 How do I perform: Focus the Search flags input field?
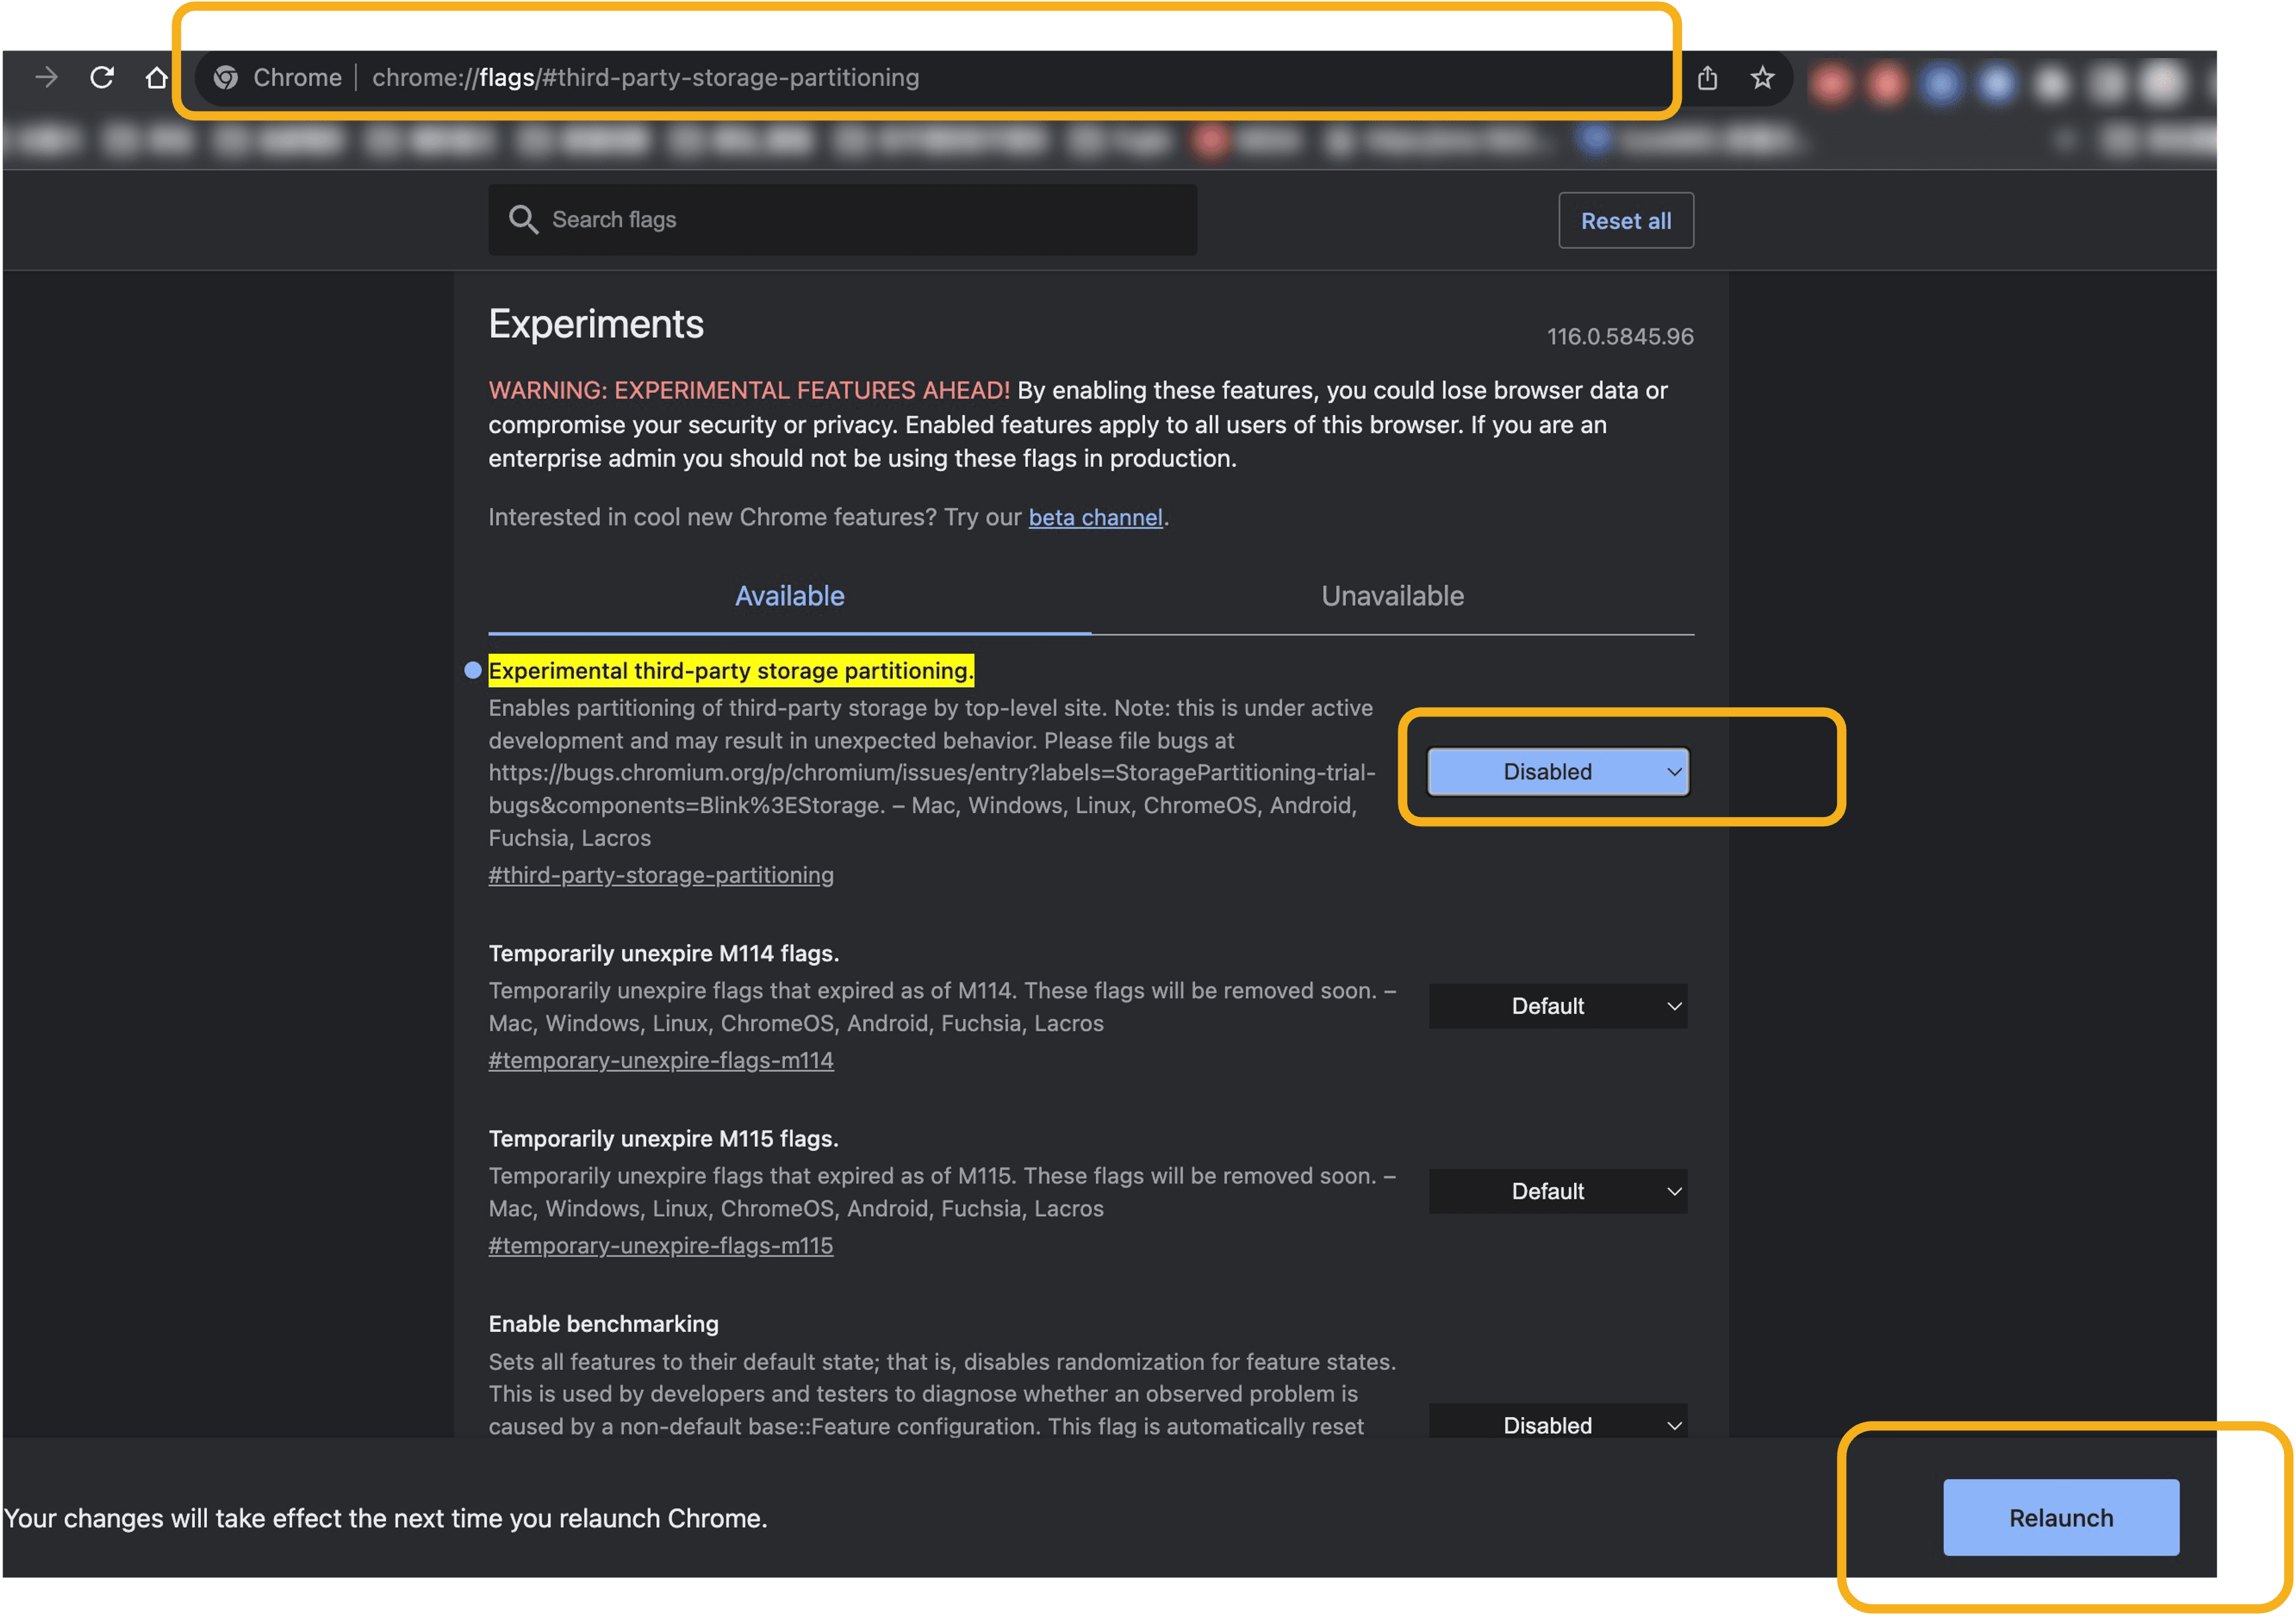(x=842, y=219)
